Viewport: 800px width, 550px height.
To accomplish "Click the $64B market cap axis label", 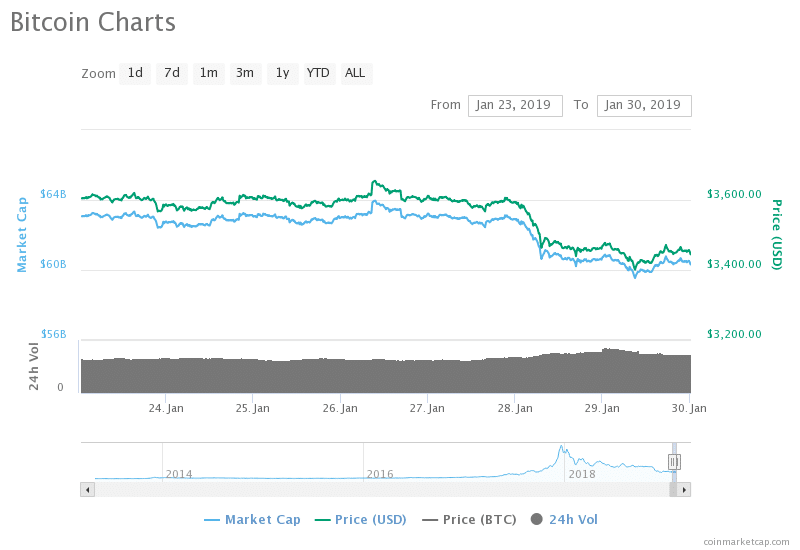I will (x=54, y=194).
